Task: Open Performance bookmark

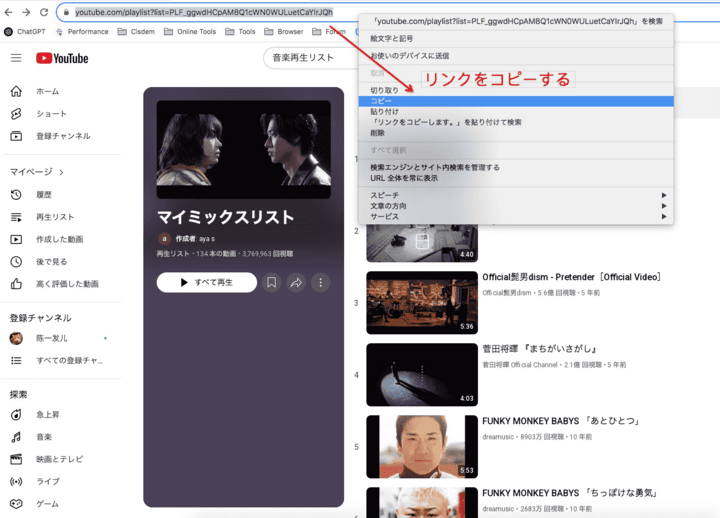Action: click(x=82, y=32)
